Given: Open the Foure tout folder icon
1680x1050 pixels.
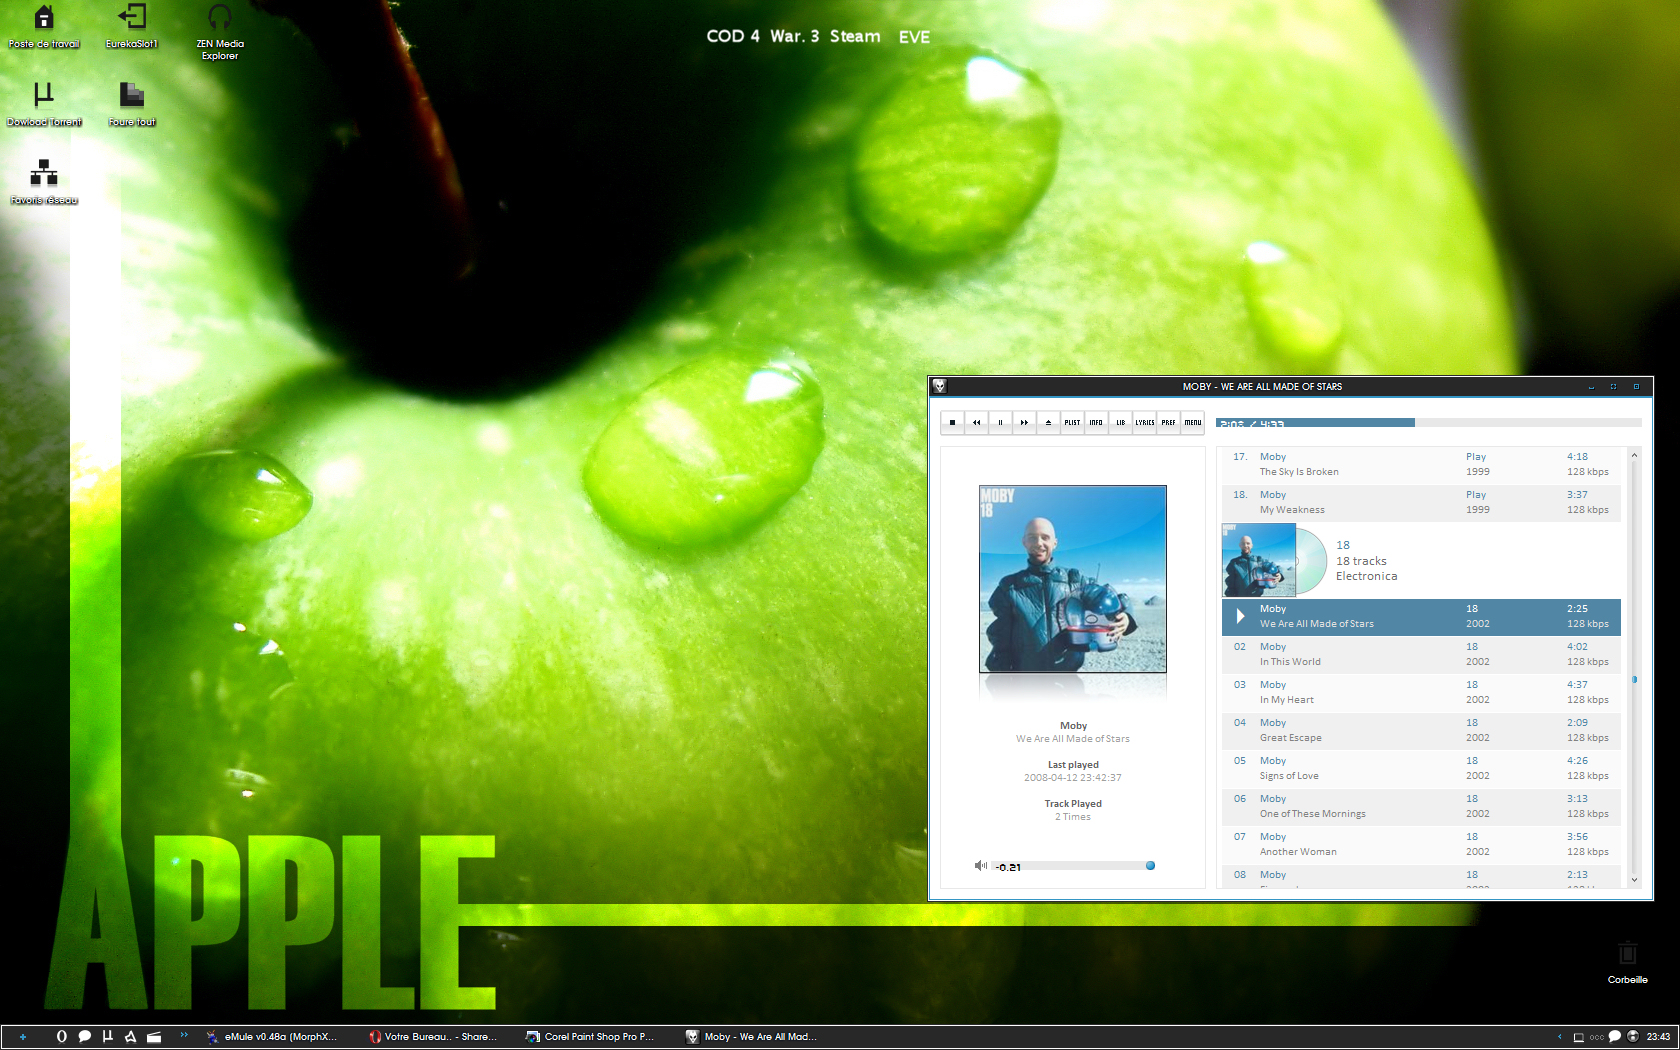Looking at the screenshot, I should (132, 105).
